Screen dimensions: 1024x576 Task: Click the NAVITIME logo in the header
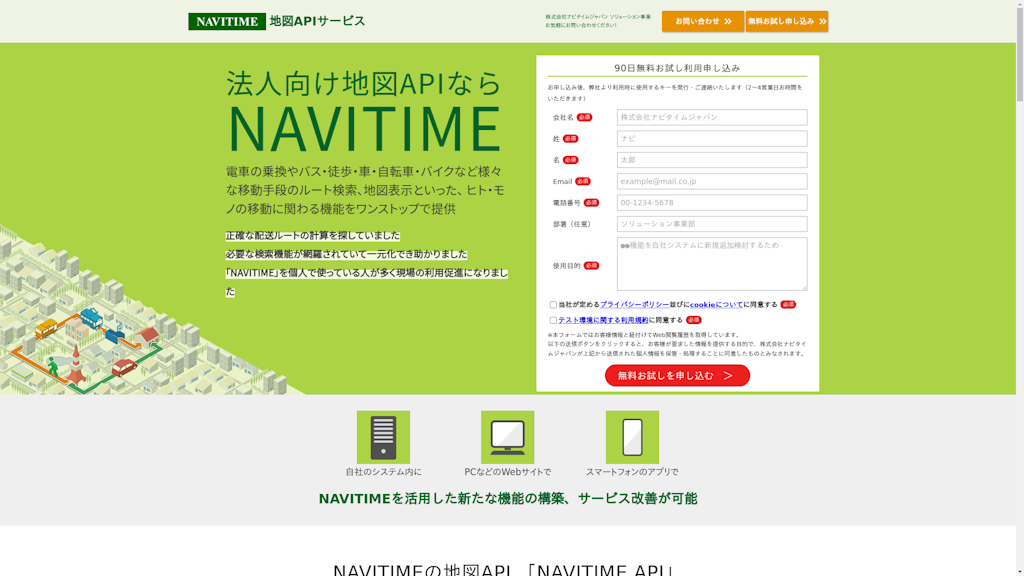tap(227, 21)
